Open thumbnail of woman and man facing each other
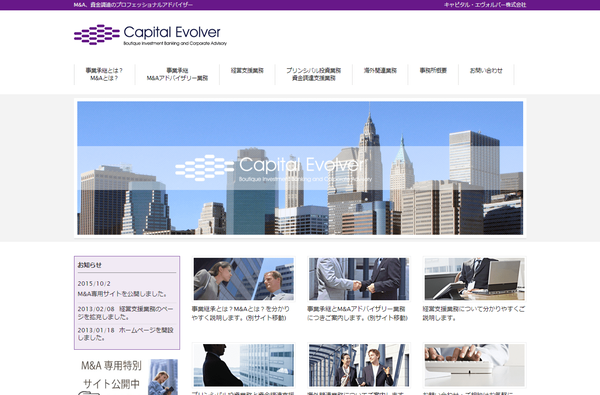This screenshot has width=600, height=395. (x=243, y=279)
